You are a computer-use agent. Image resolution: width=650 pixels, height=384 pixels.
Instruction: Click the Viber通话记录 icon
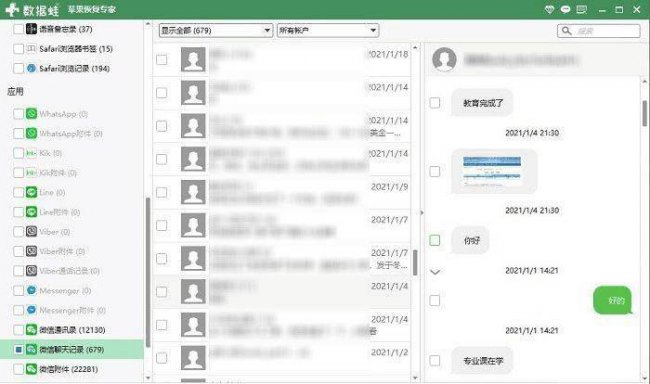(32, 271)
